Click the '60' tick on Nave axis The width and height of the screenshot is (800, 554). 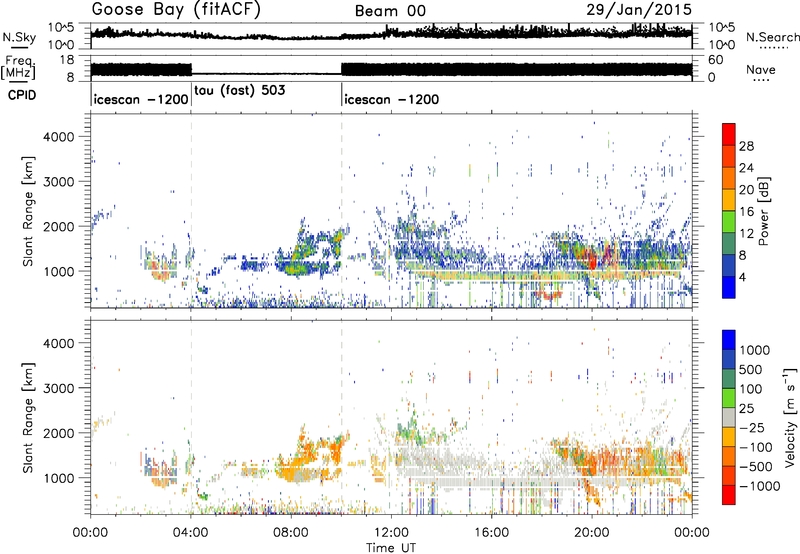tap(715, 60)
